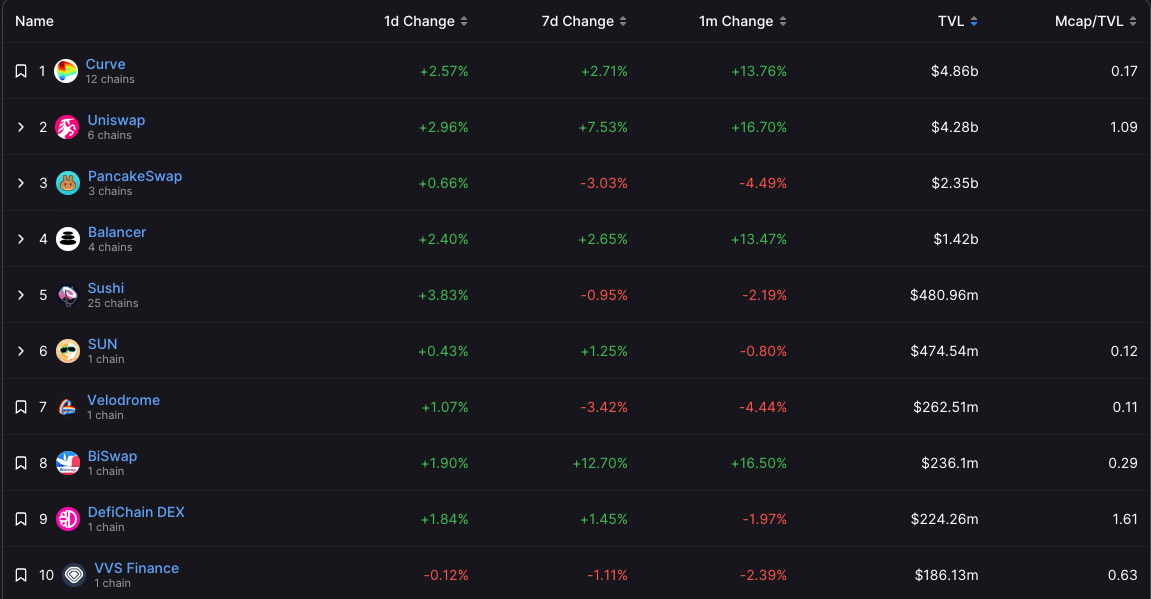The image size is (1151, 599).
Task: Click the Curve protocol logo
Action: pyautogui.click(x=66, y=70)
